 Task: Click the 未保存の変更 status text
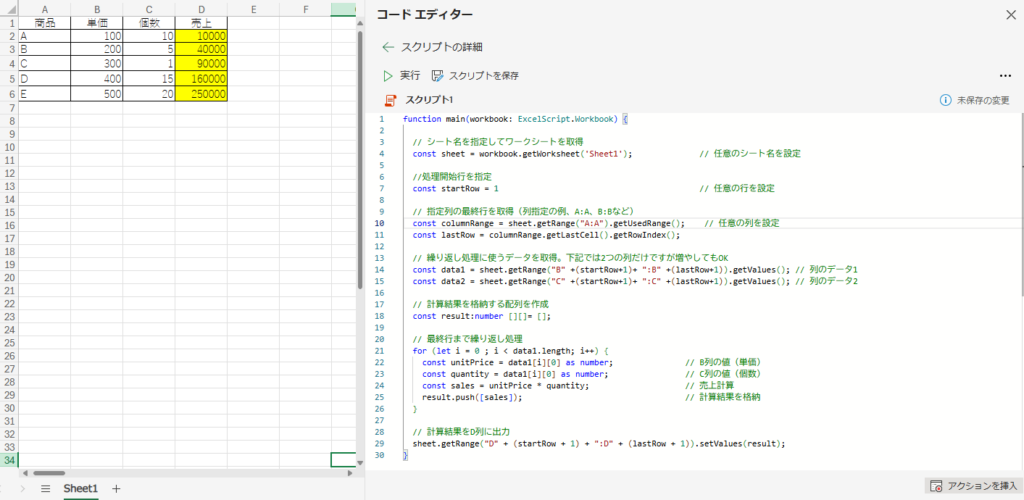click(983, 101)
